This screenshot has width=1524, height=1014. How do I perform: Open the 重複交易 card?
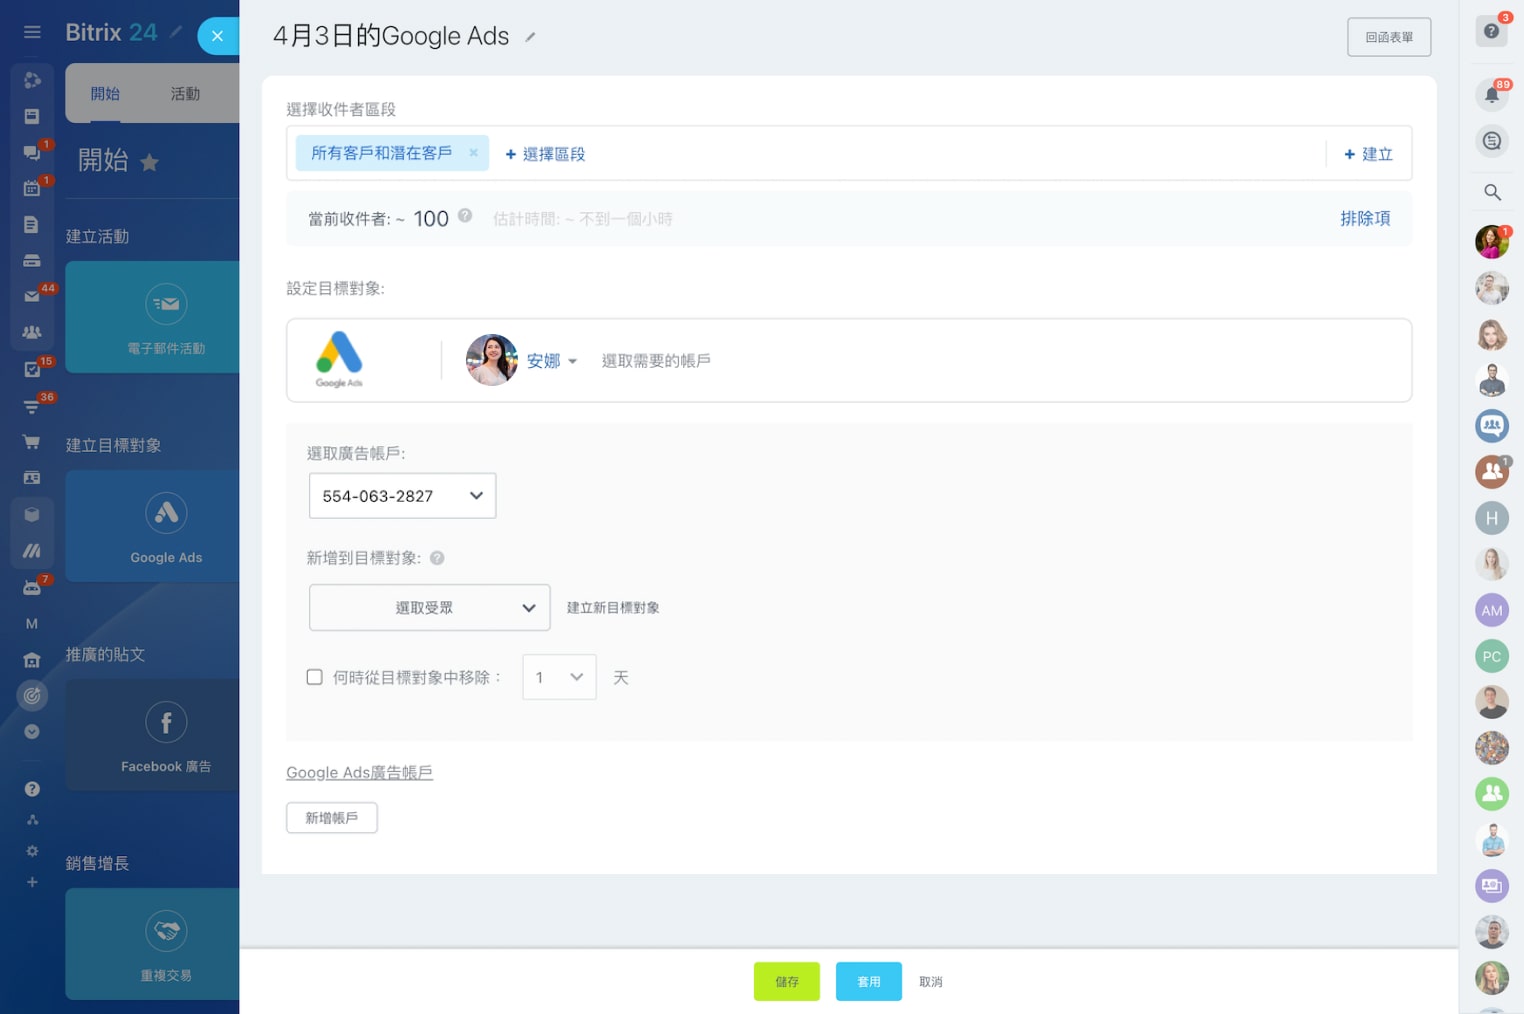click(x=153, y=944)
